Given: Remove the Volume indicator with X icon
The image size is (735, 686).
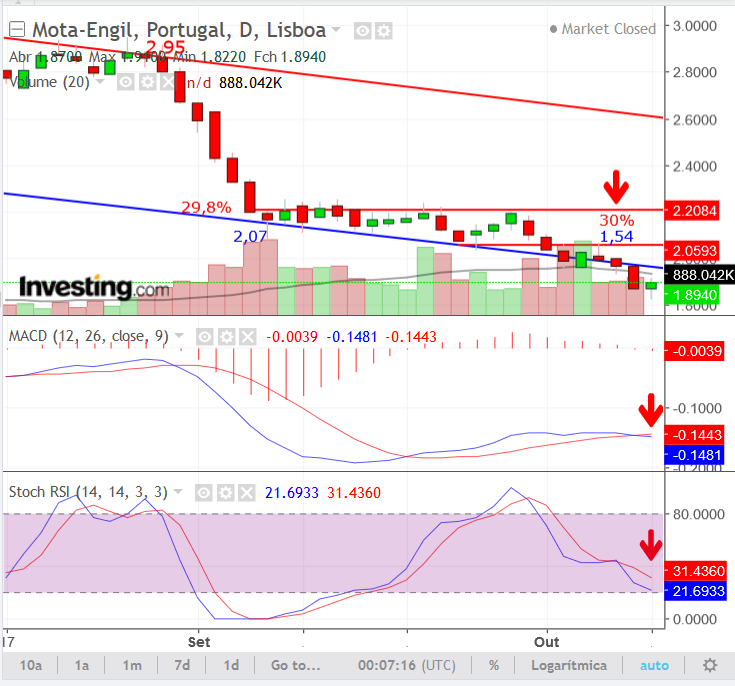Looking at the screenshot, I should [167, 83].
